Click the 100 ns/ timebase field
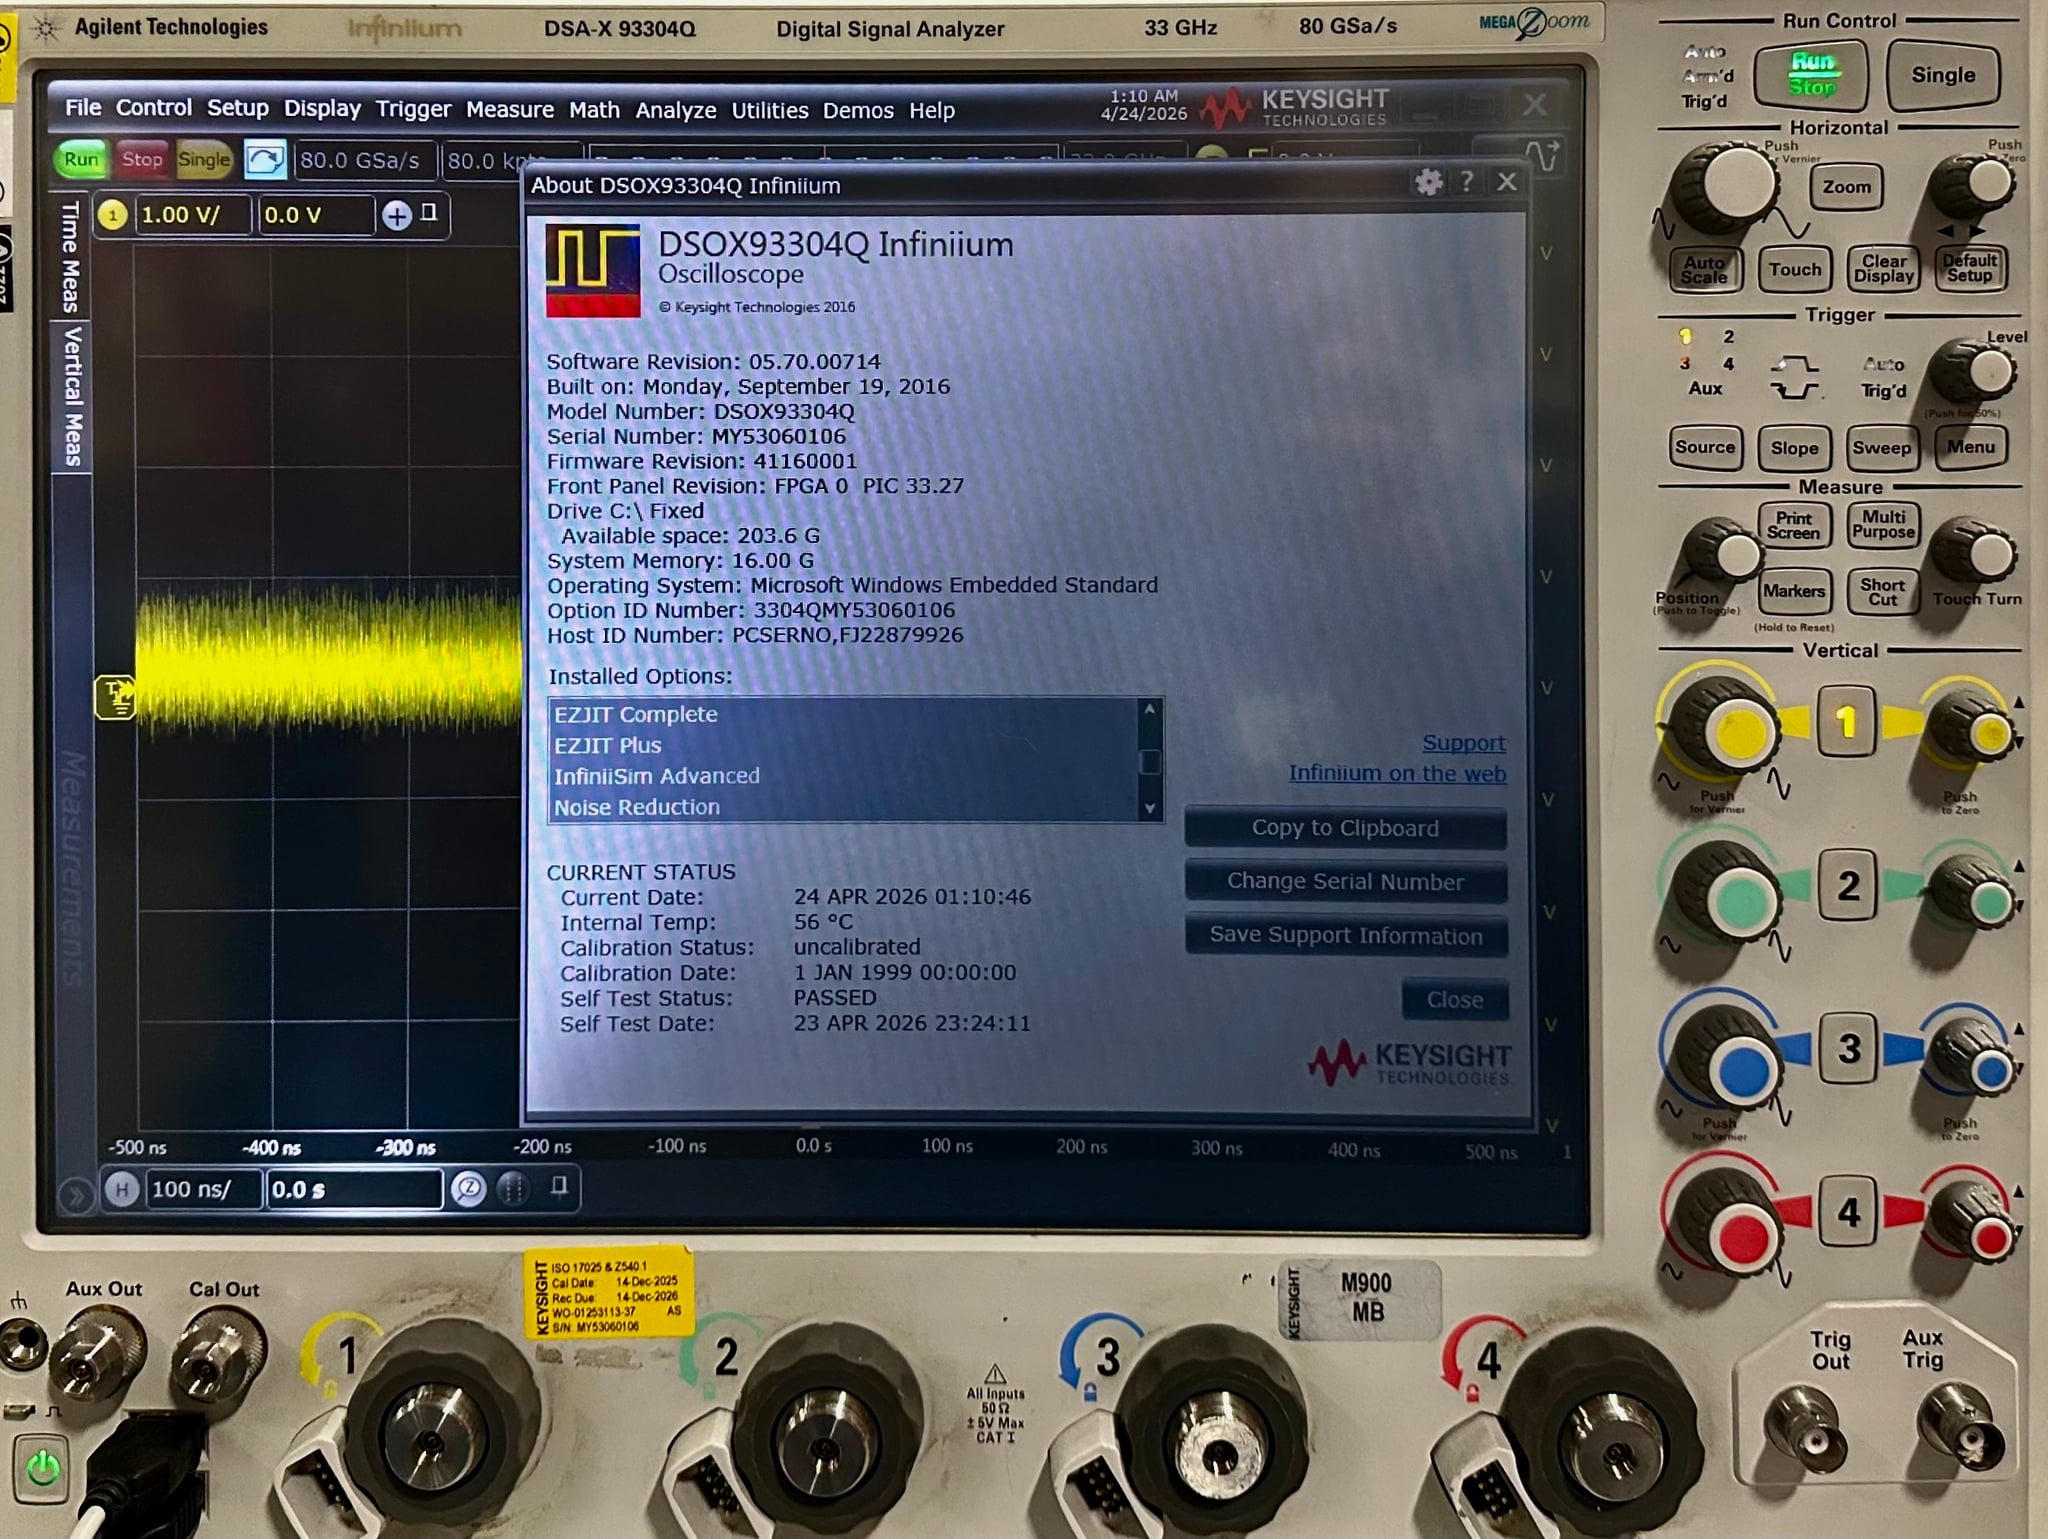 pyautogui.click(x=204, y=1189)
